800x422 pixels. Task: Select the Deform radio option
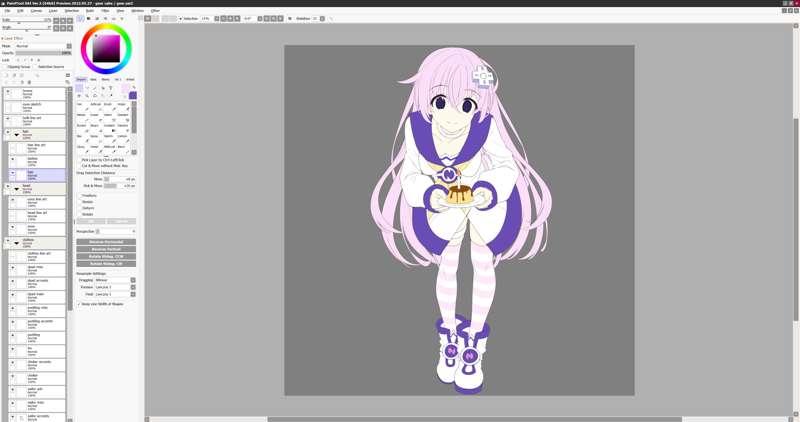tap(80, 208)
